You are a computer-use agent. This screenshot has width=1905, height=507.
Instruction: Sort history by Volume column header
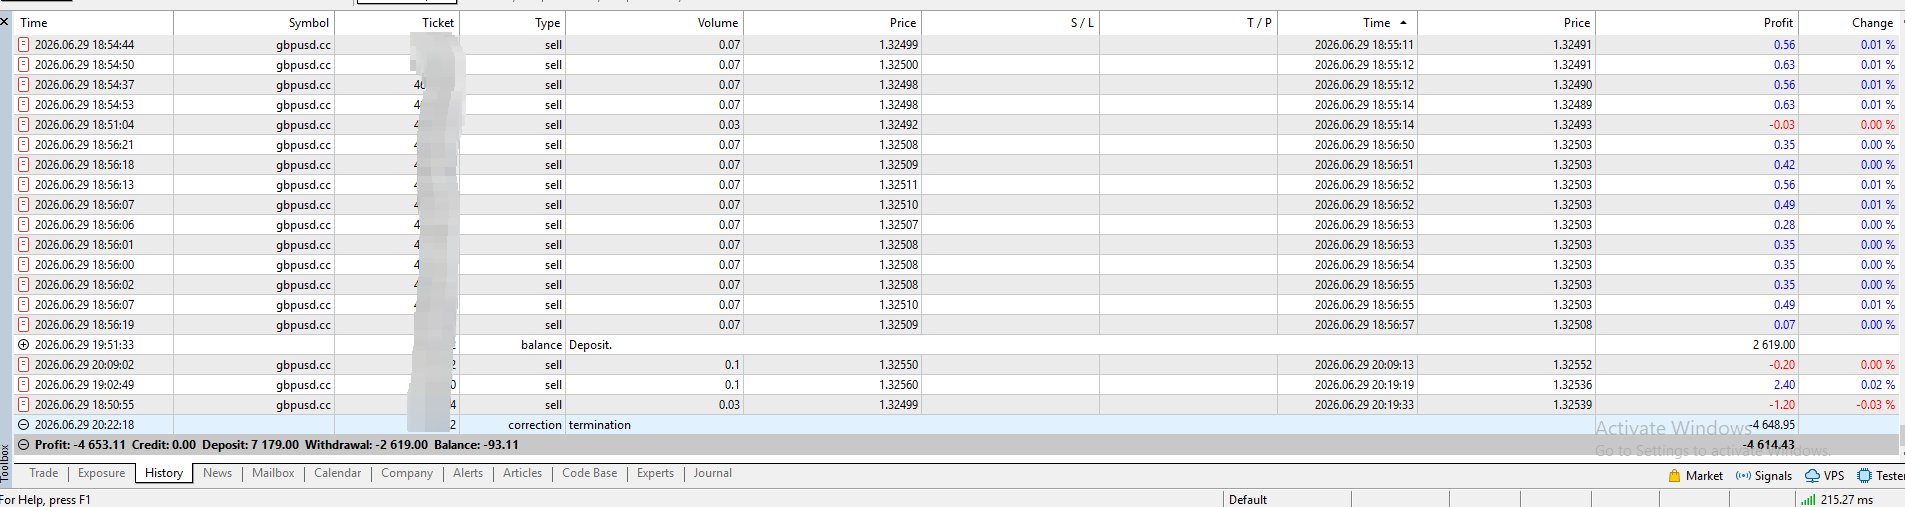(718, 23)
